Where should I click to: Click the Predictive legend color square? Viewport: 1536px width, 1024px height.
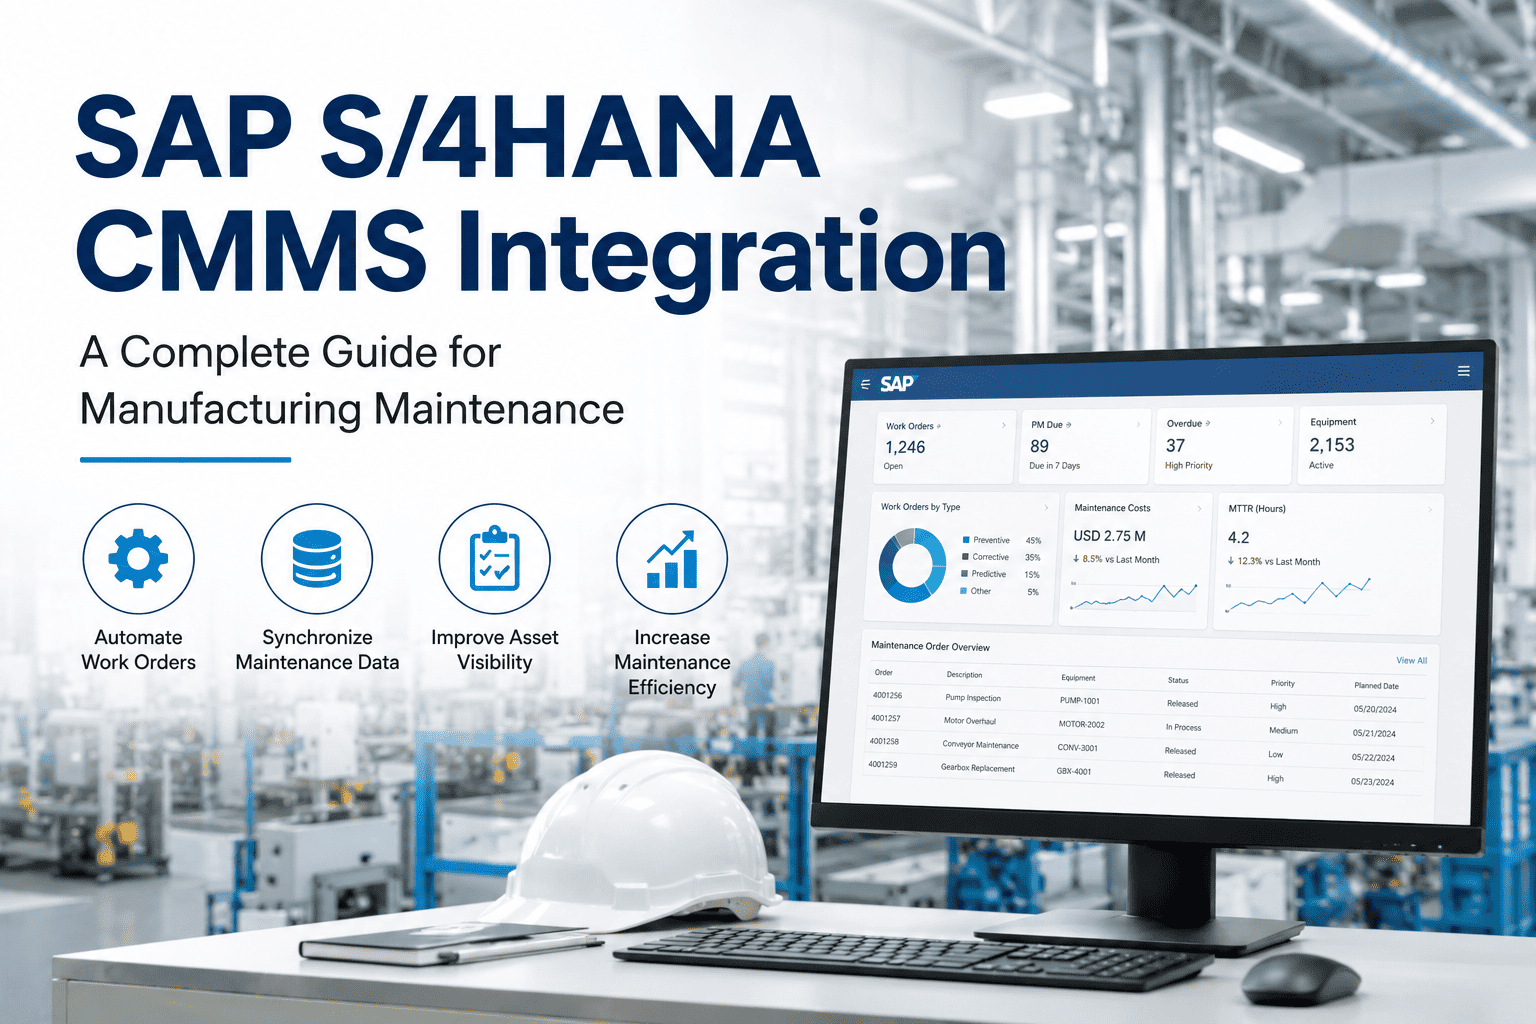tap(964, 573)
